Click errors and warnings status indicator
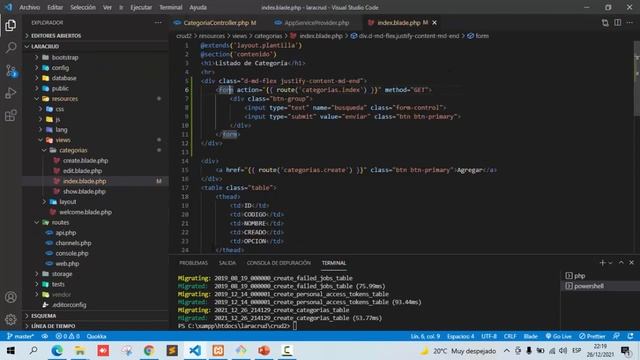The width and height of the screenshot is (640, 360). click(68, 336)
